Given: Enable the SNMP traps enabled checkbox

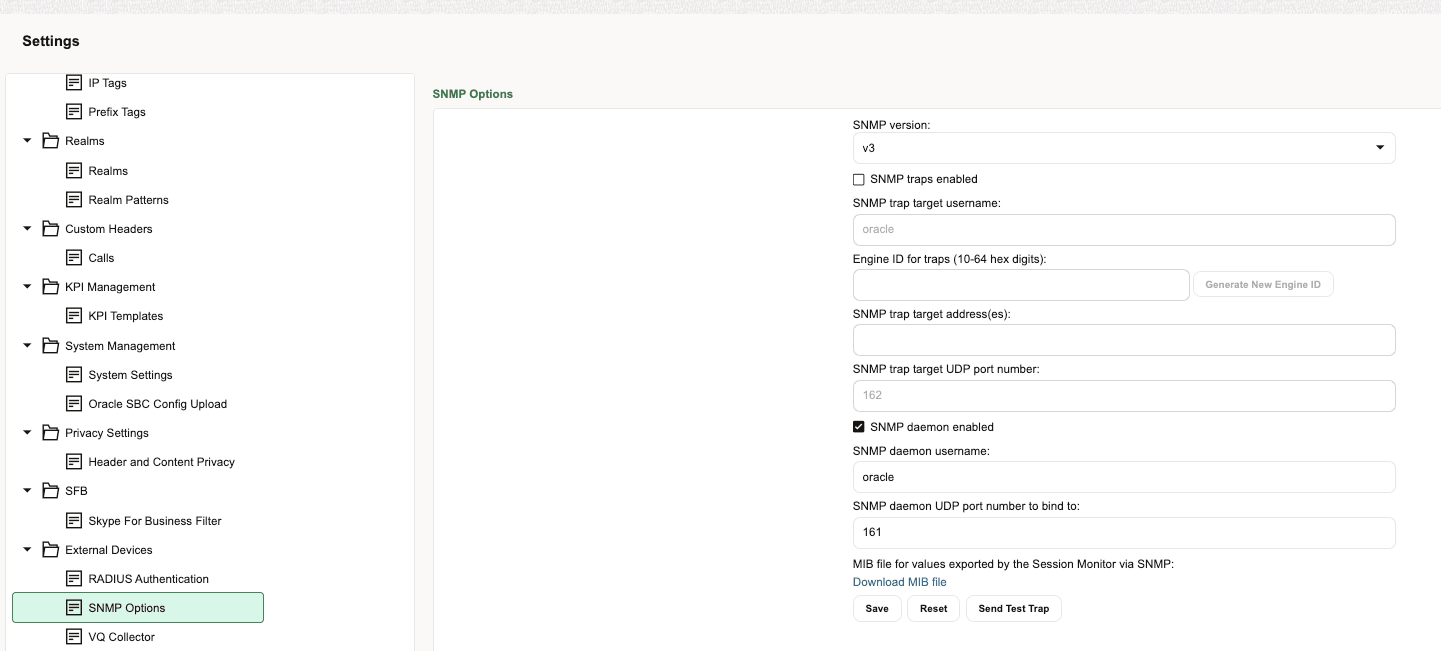Looking at the screenshot, I should coord(858,179).
